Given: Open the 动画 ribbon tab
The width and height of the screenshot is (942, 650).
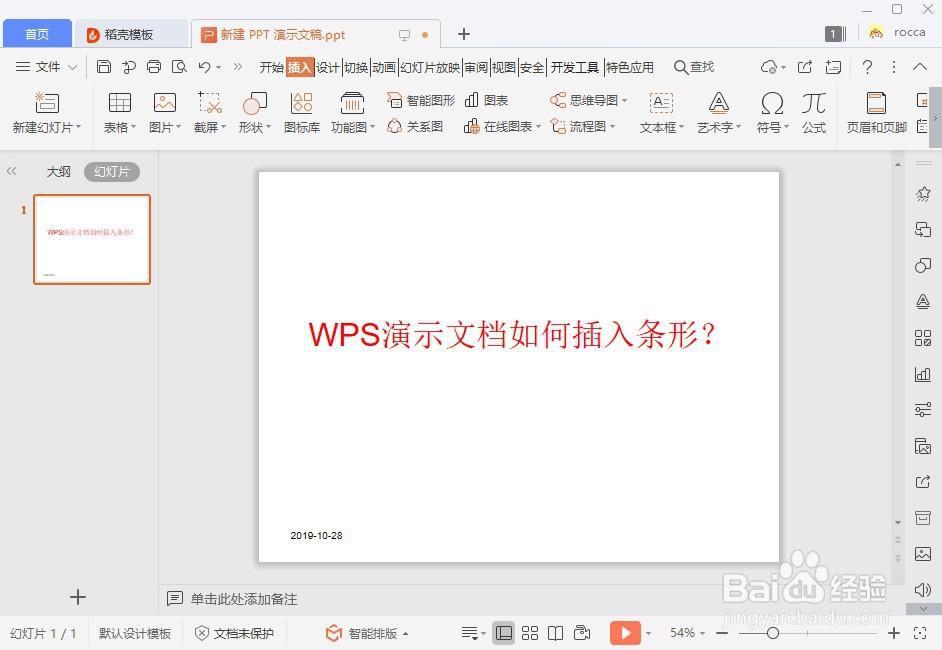Looking at the screenshot, I should [384, 67].
